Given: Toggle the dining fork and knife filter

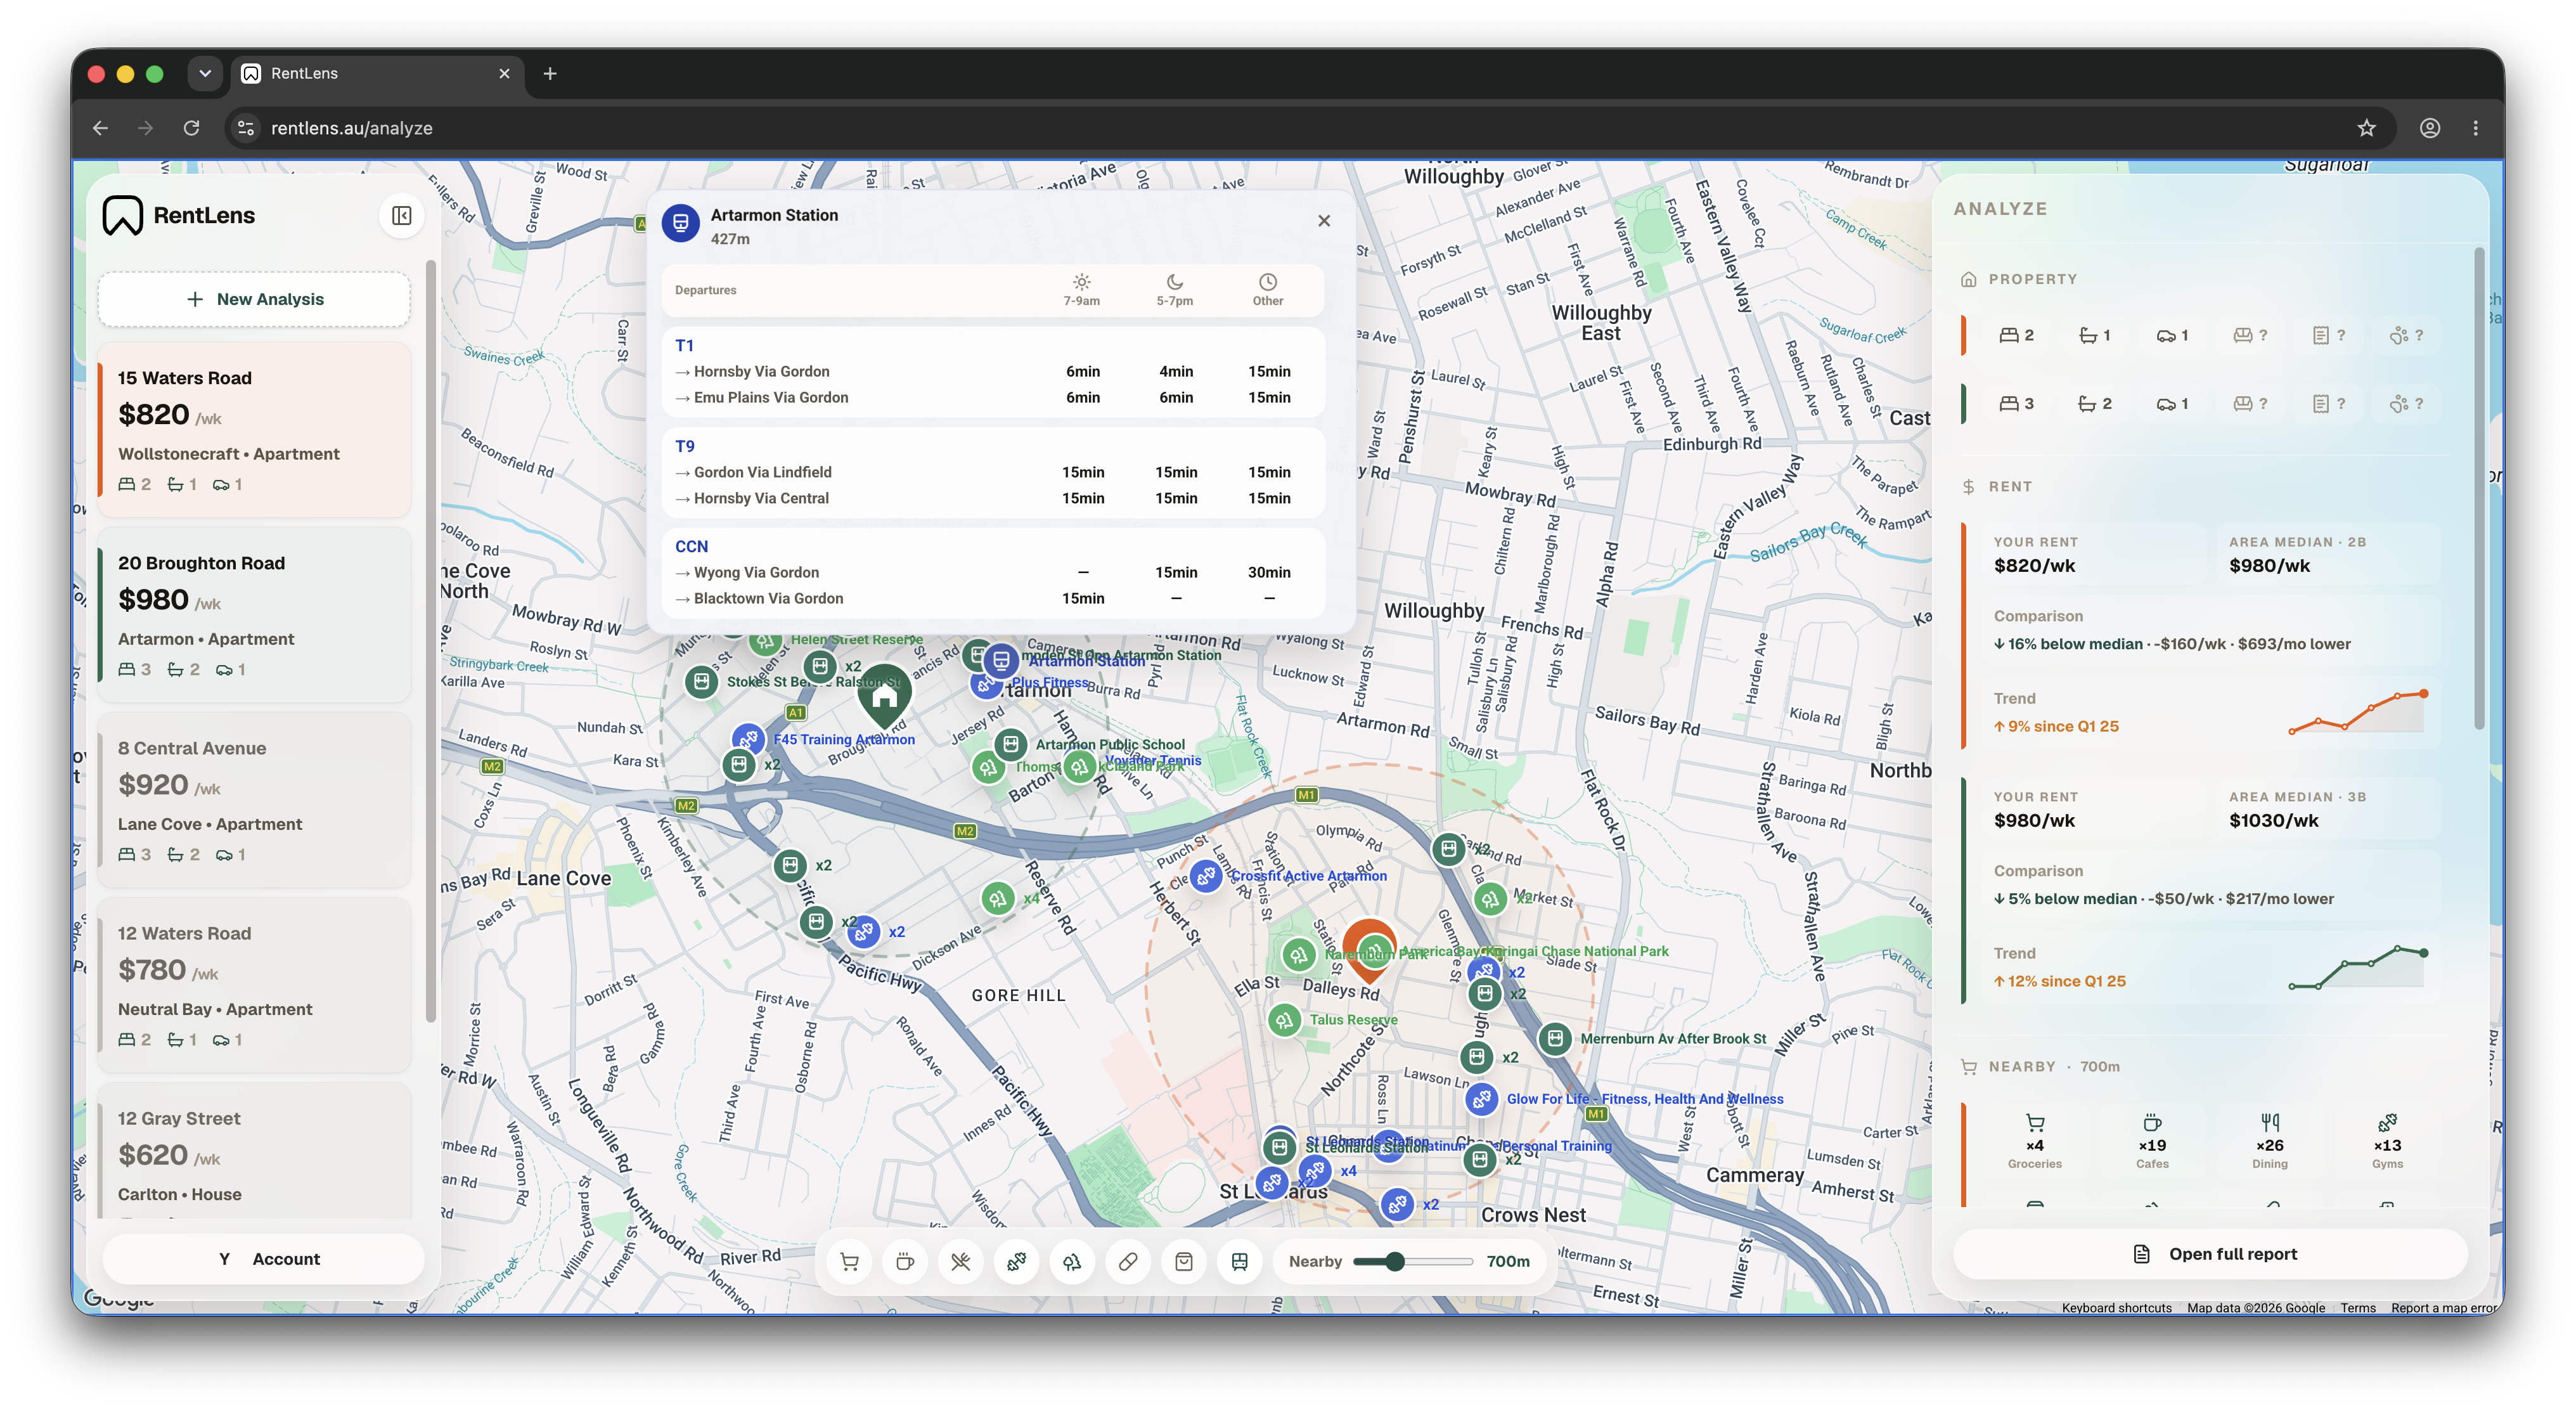Looking at the screenshot, I should coord(961,1262).
